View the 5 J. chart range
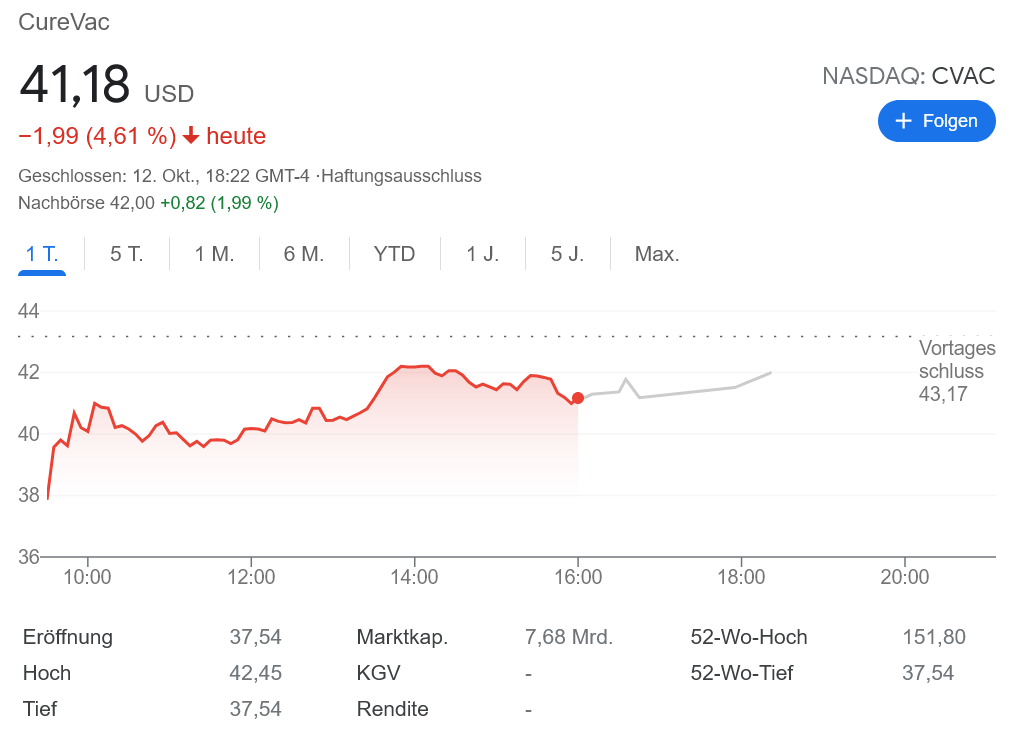The image size is (1014, 742). click(567, 254)
